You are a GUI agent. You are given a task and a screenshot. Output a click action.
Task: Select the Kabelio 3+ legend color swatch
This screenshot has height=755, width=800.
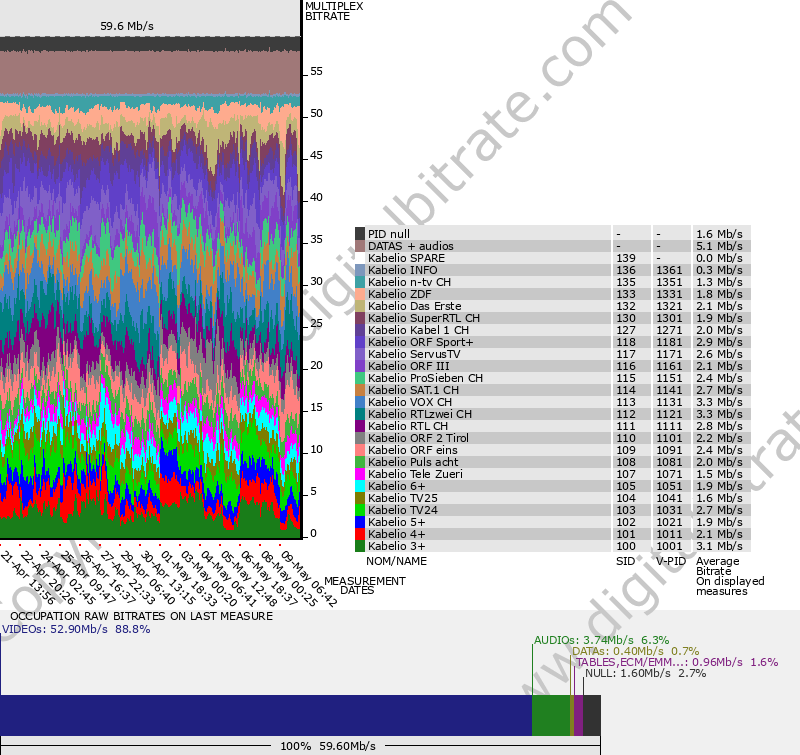point(360,546)
